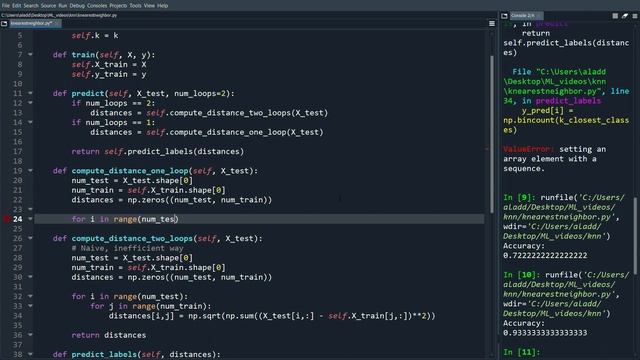Click the '# Naive, inefficient way' comment
The image size is (640, 360).
coord(127,248)
